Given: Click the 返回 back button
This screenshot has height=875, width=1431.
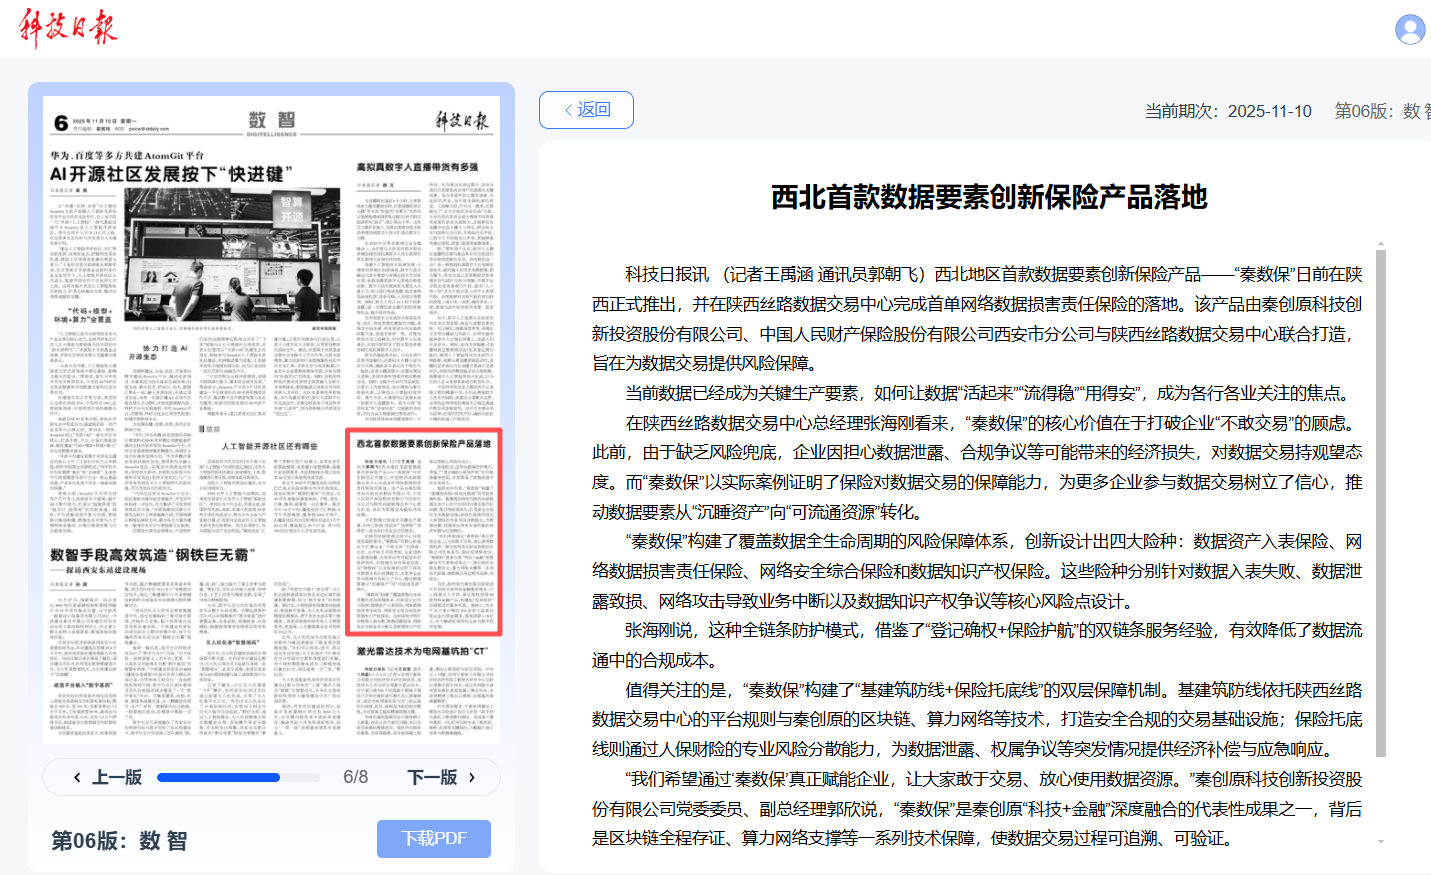Looking at the screenshot, I should pyautogui.click(x=586, y=110).
